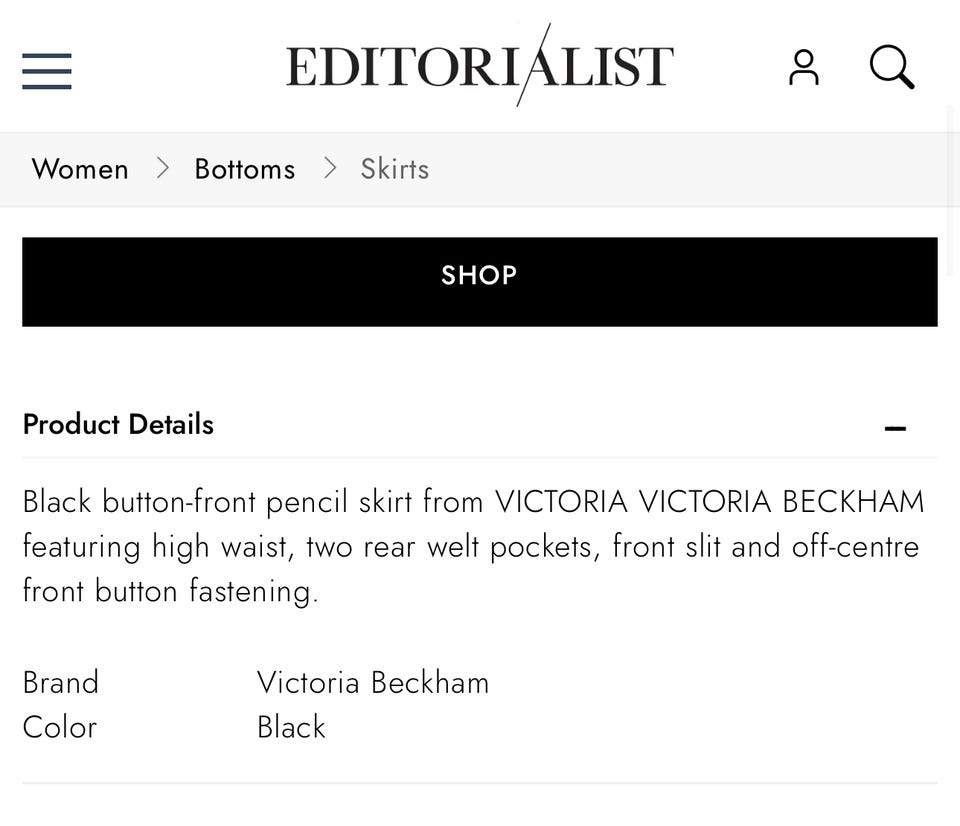Click VICTORIA VICTORIA BECKHAM in the description
Screen dimensions: 960x826
[710, 501]
